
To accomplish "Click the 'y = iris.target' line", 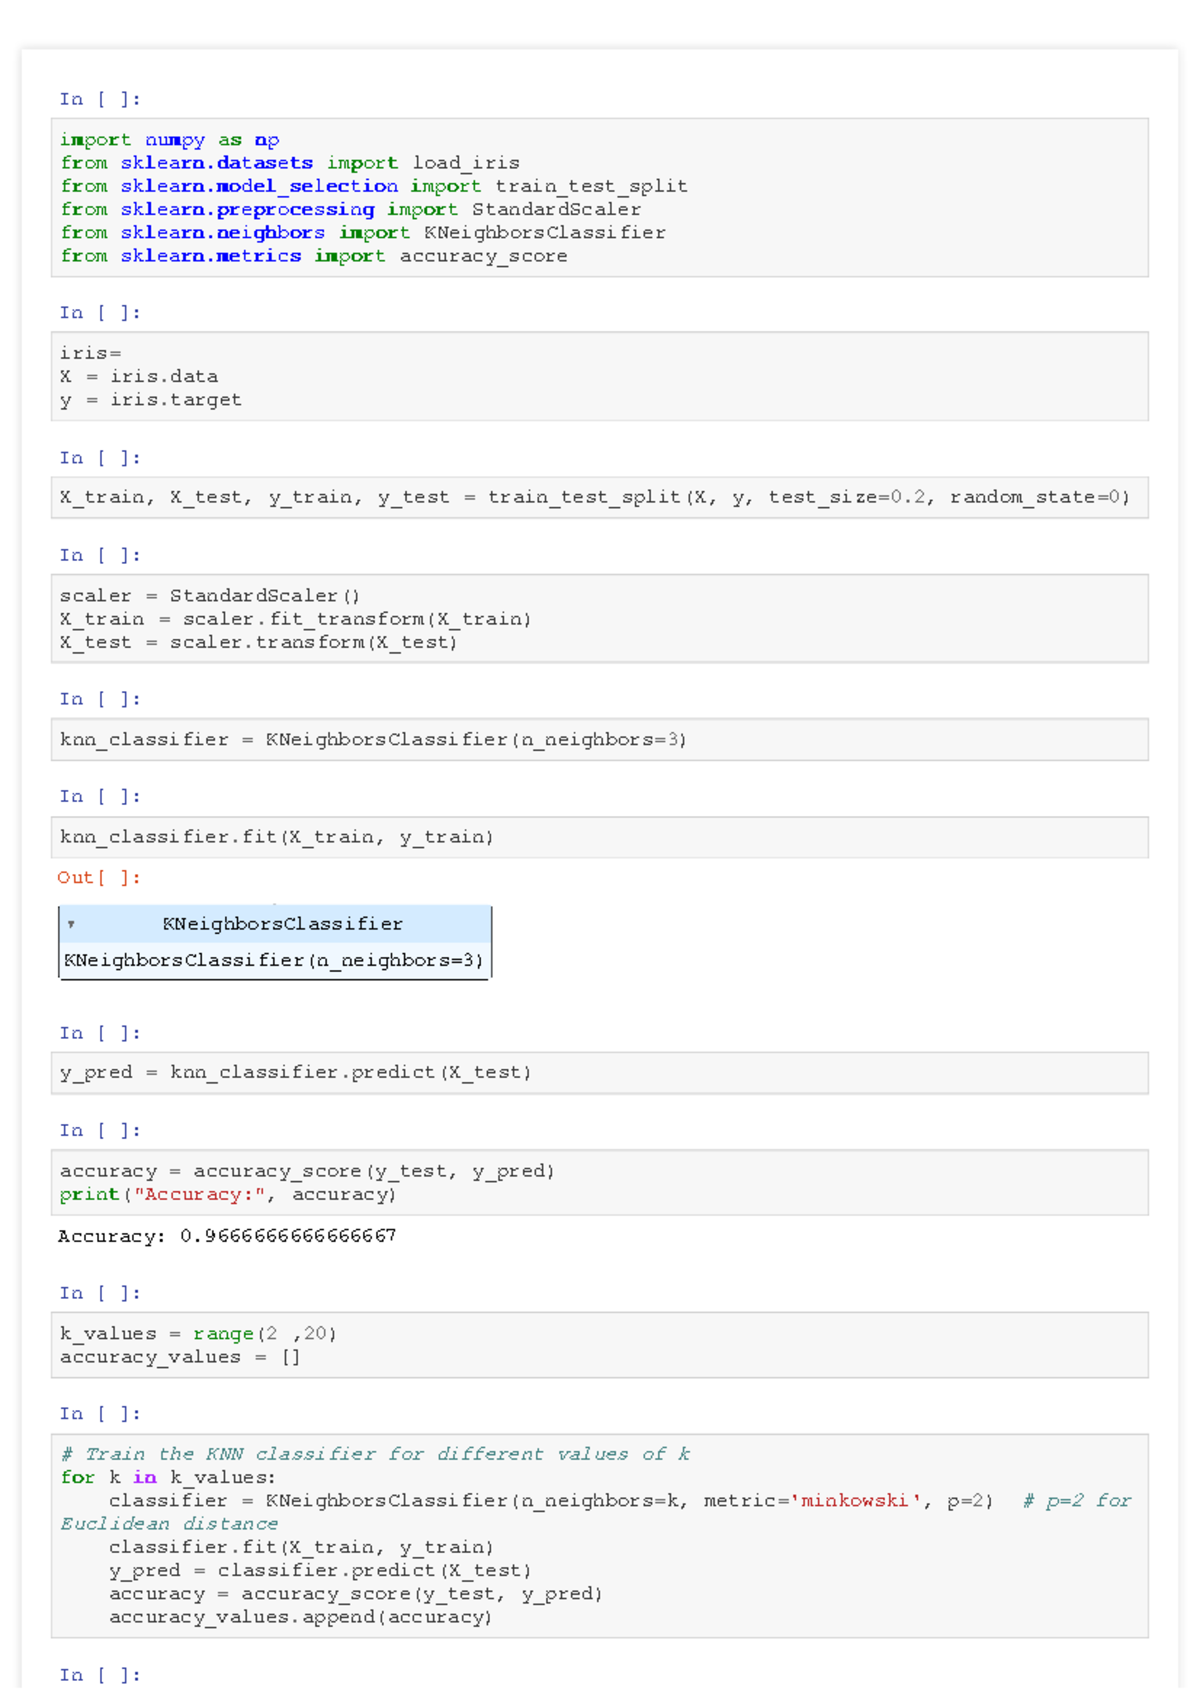I will point(151,400).
